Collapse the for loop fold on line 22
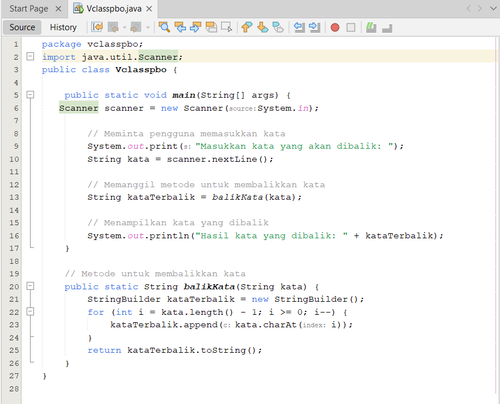 (x=30, y=311)
